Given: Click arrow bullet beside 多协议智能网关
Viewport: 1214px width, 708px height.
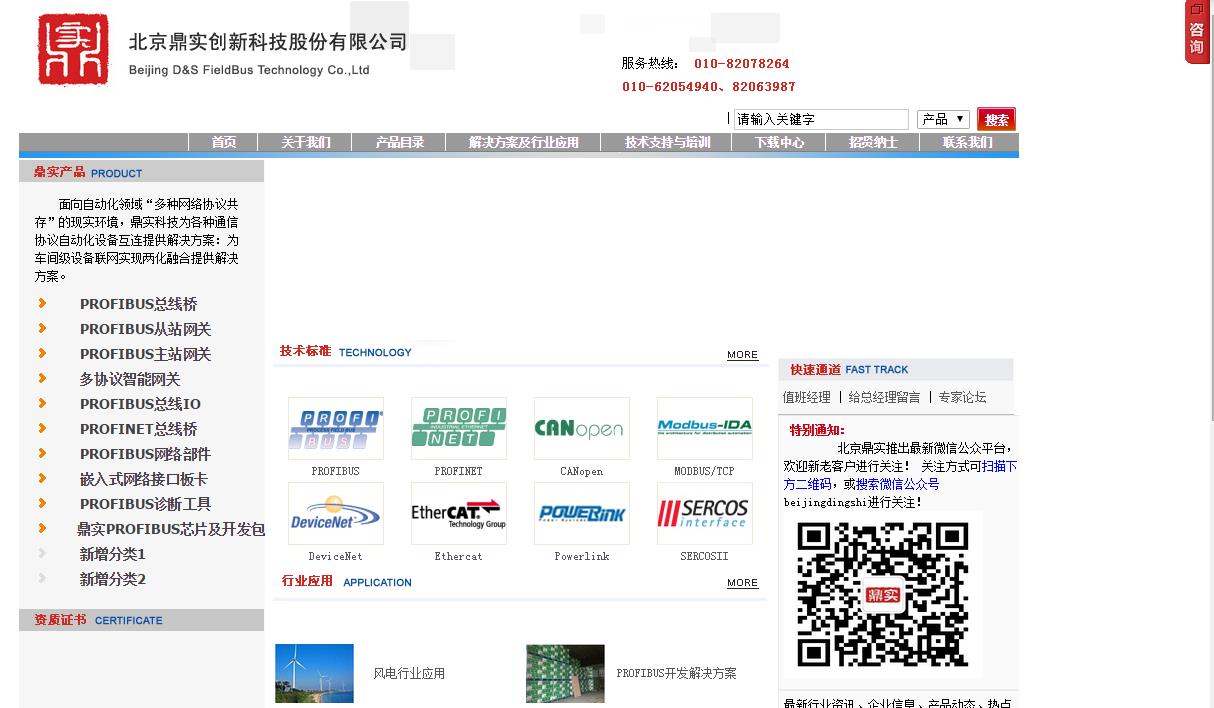Looking at the screenshot, I should tap(42, 378).
